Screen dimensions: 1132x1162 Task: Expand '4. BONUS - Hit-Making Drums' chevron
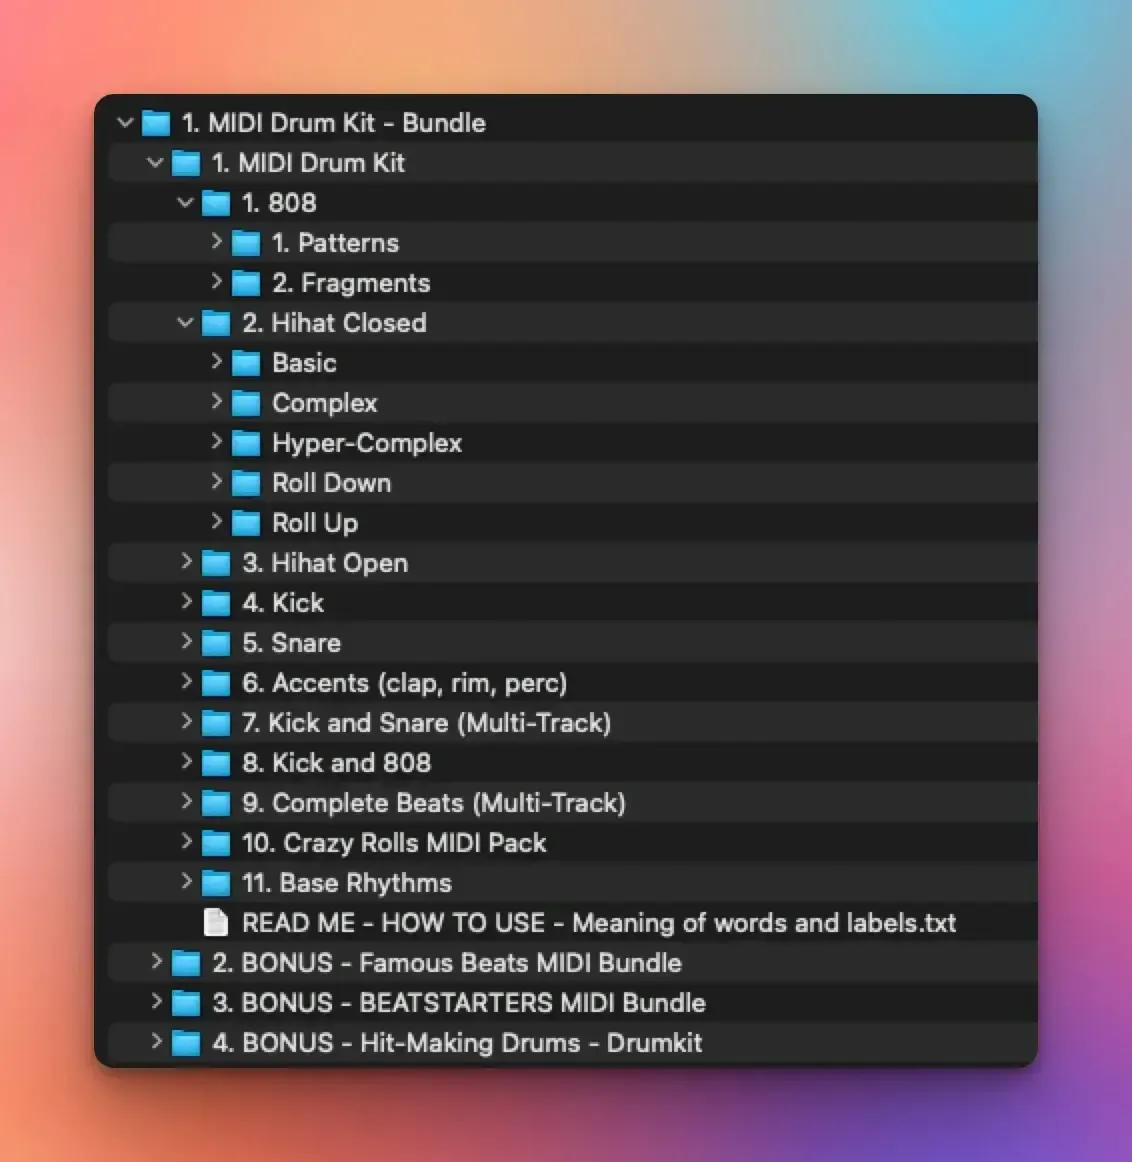click(x=156, y=1041)
